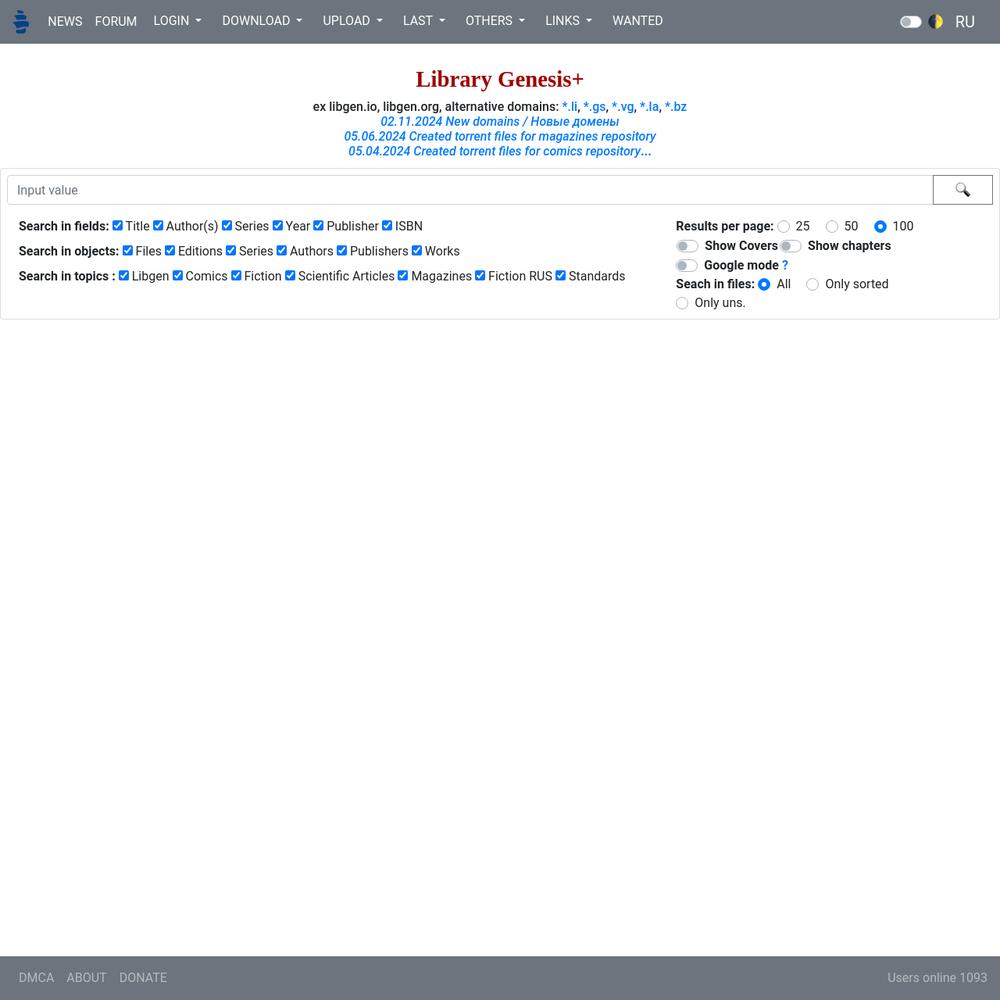Go to the FORUM

click(x=115, y=21)
